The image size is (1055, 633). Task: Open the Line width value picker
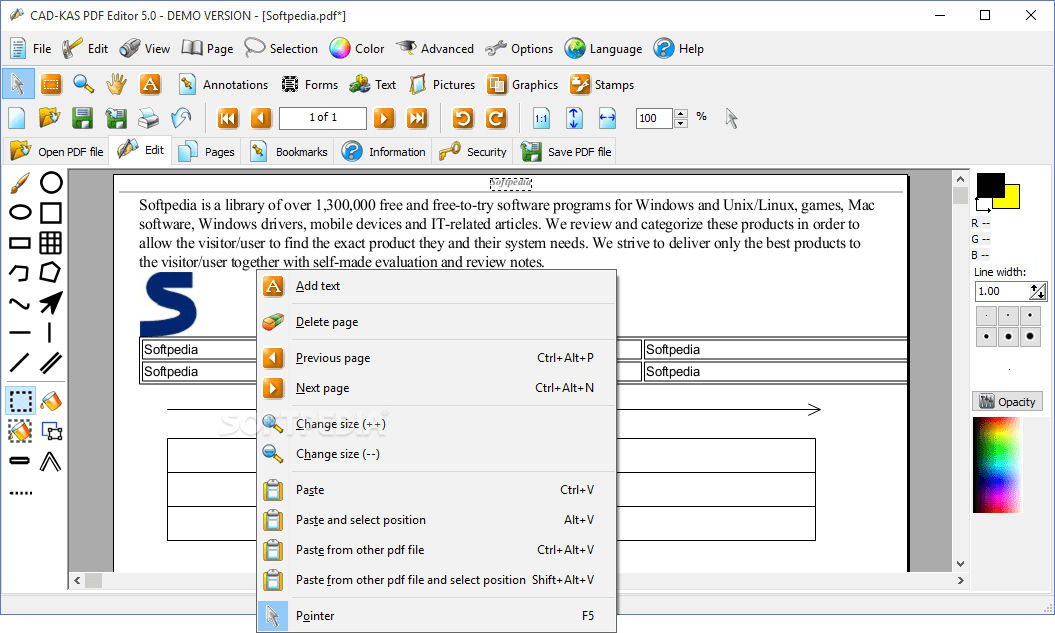coord(1038,291)
